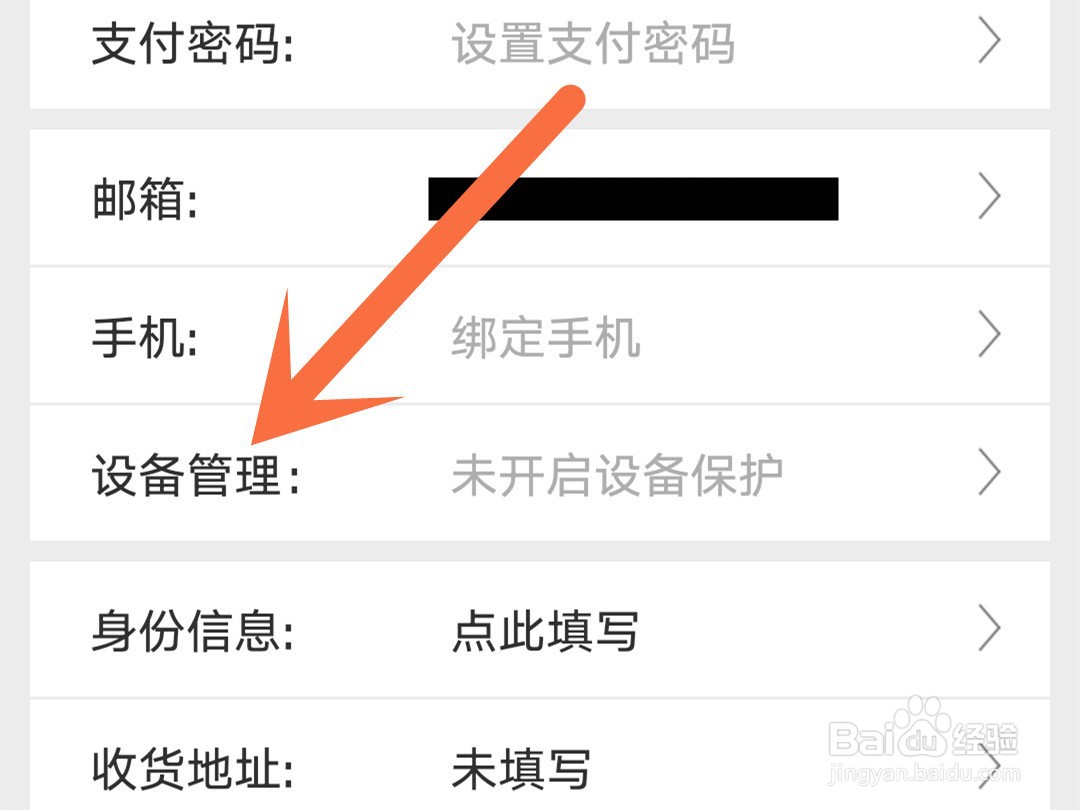Open the 手机 settings row
Image resolution: width=1080 pixels, height=810 pixels.
pos(540,335)
